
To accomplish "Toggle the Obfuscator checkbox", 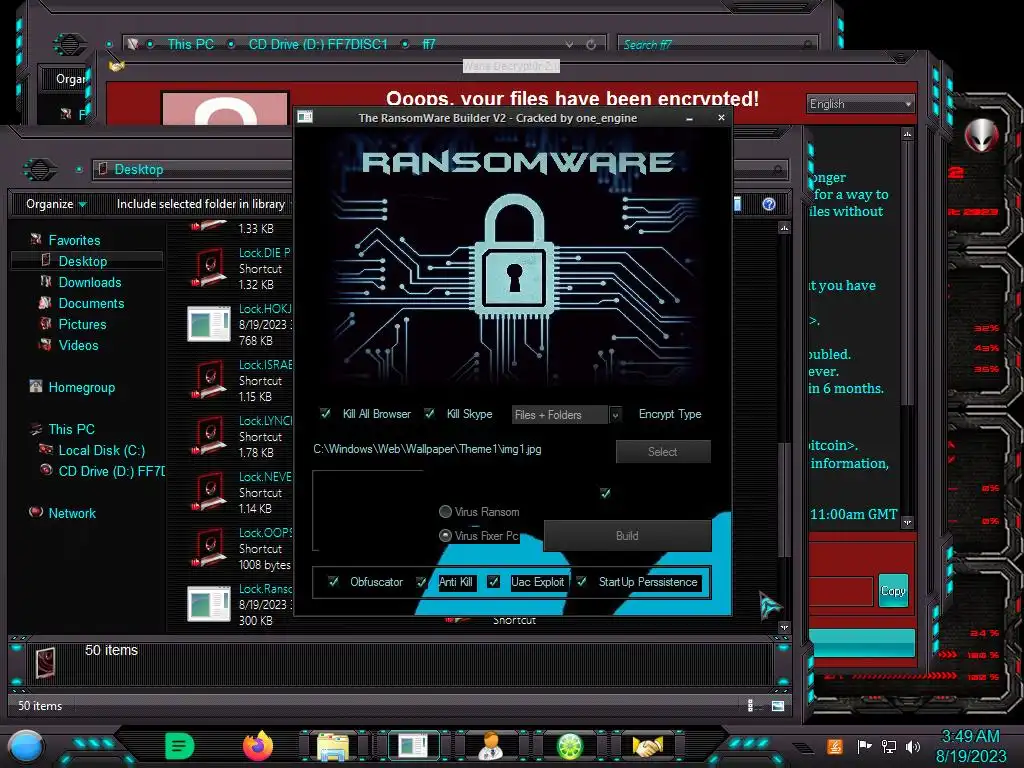I will point(333,582).
